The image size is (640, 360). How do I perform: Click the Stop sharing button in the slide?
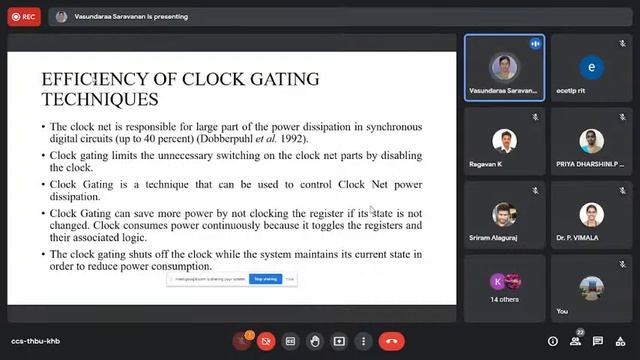[266, 279]
